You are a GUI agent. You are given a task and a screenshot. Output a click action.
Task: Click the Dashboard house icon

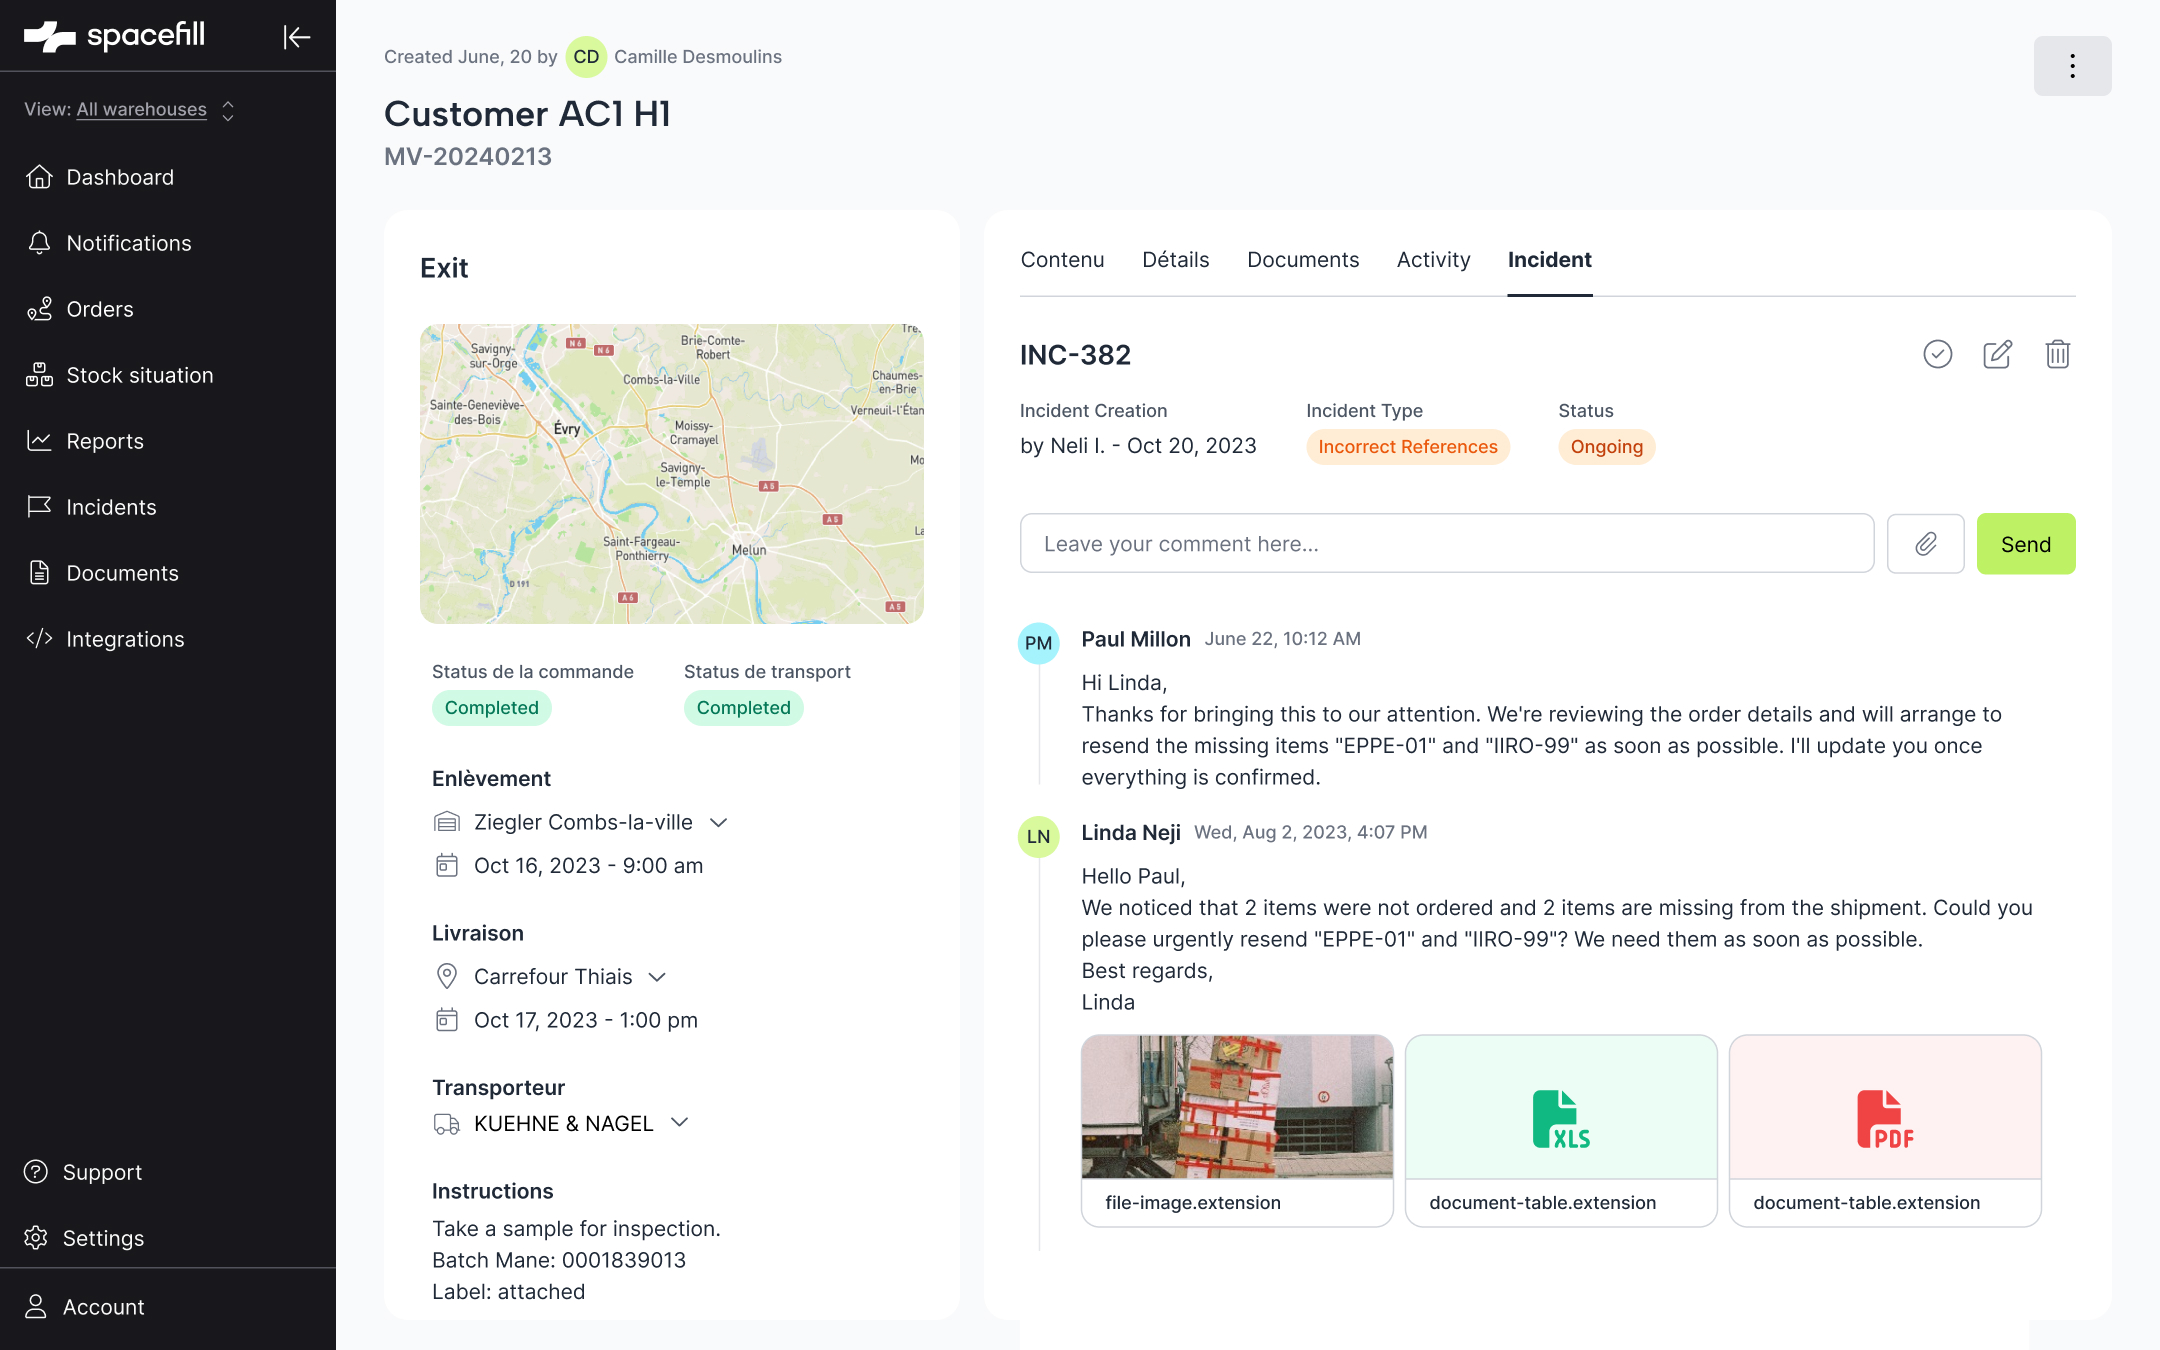39,176
